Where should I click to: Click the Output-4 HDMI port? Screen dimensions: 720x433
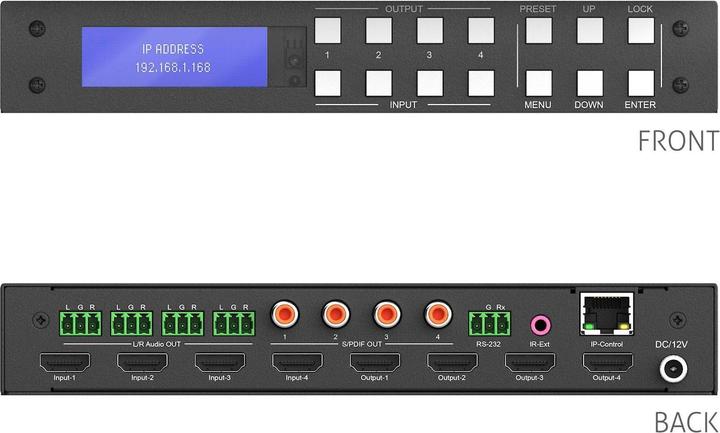(x=608, y=362)
